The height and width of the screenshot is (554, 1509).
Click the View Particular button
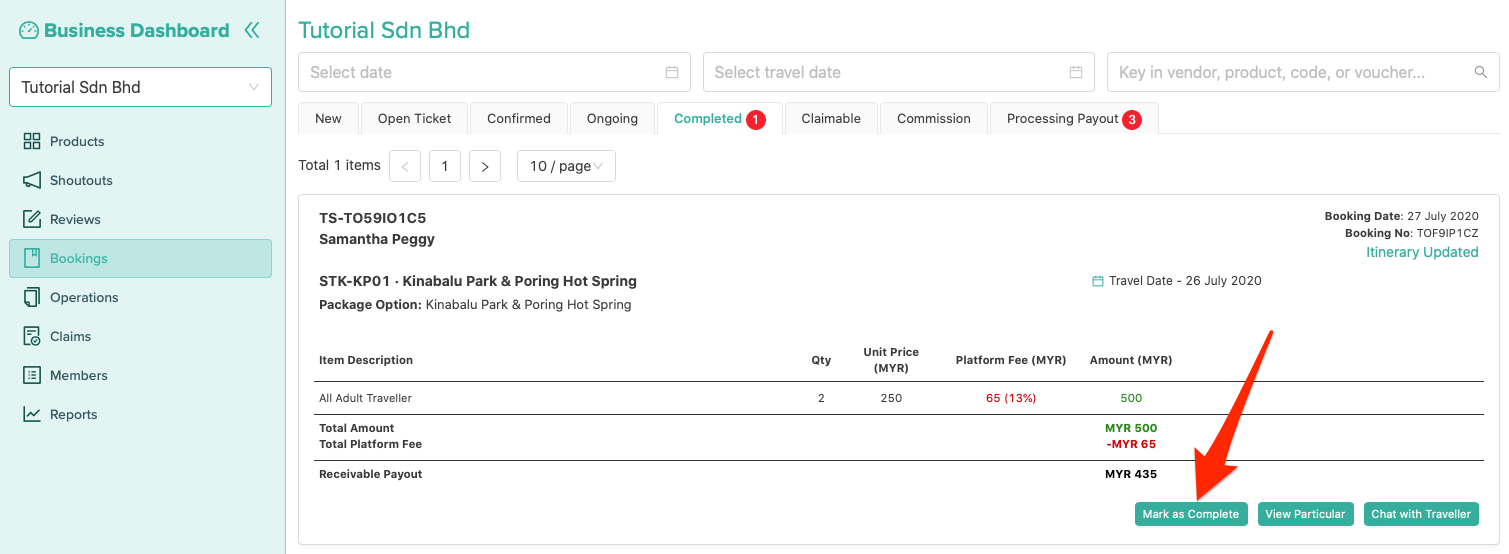point(1305,514)
